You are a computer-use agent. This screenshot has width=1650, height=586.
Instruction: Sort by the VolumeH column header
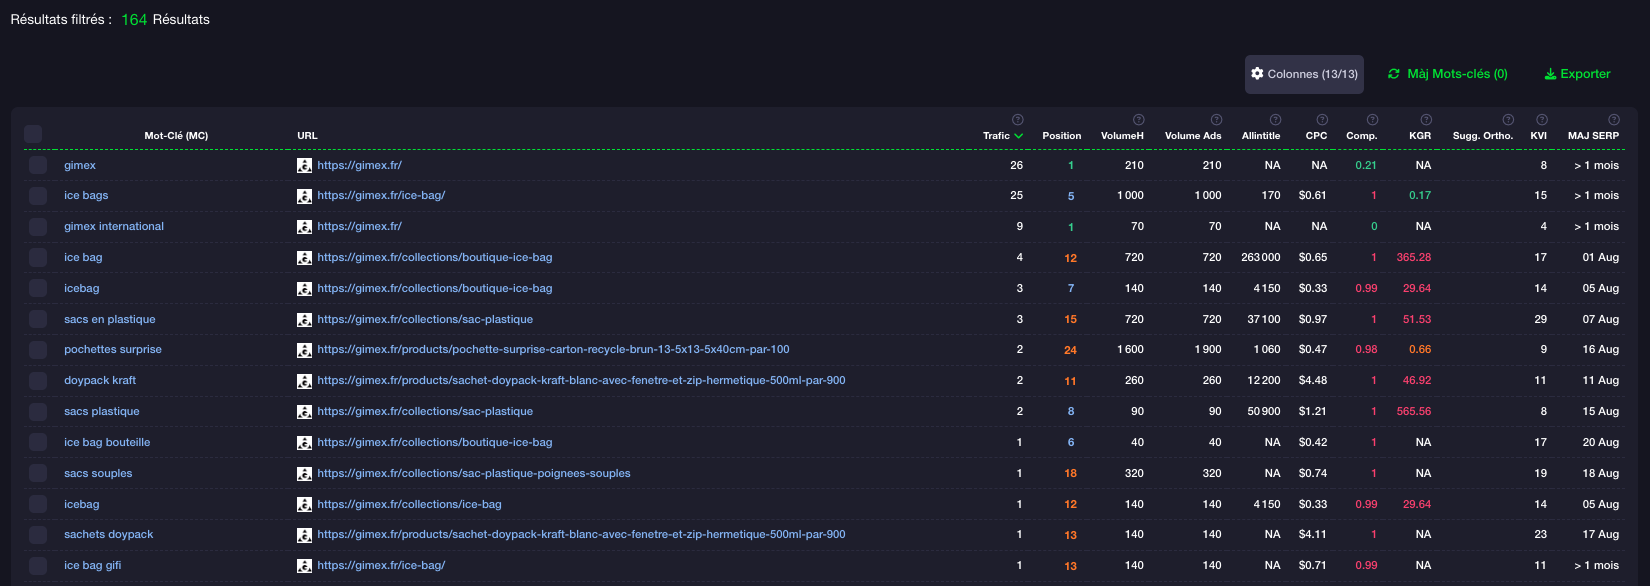tap(1122, 136)
